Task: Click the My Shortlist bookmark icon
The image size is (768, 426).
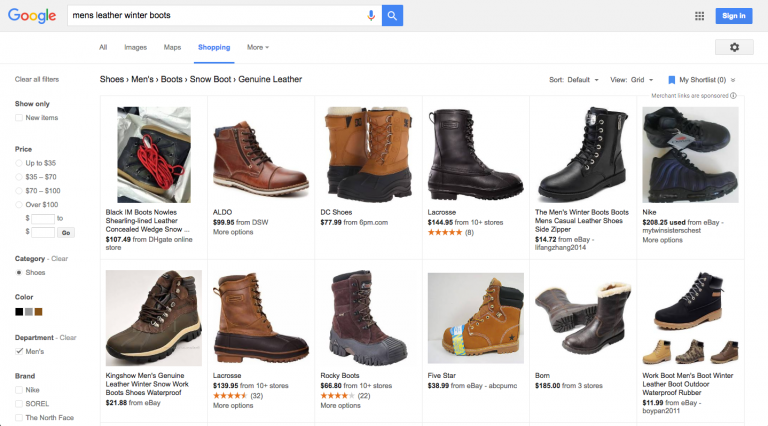Action: (x=672, y=79)
